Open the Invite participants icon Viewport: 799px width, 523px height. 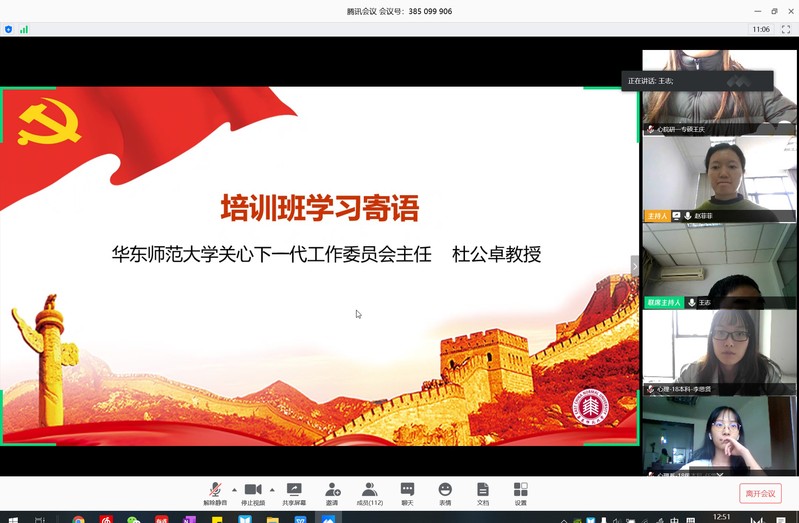[x=332, y=490]
